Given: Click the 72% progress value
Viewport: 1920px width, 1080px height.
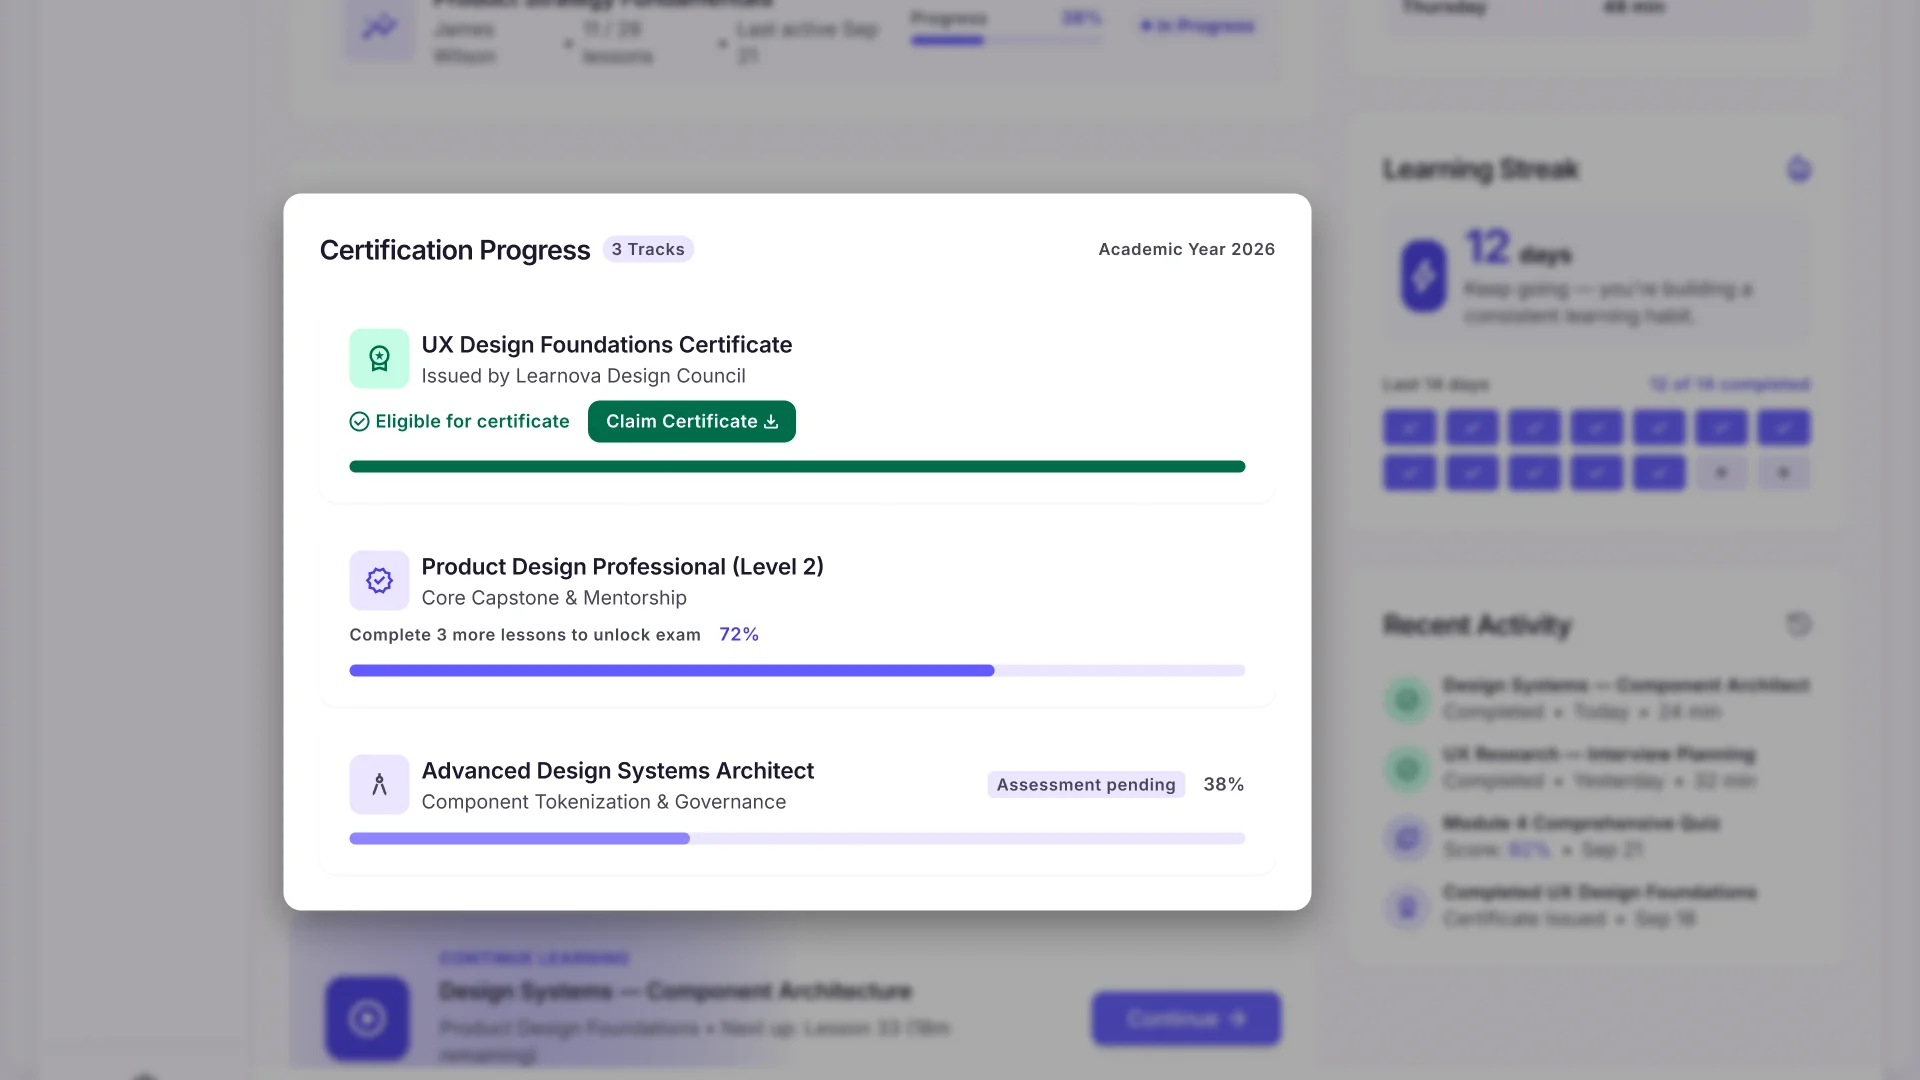Looking at the screenshot, I should tap(739, 634).
